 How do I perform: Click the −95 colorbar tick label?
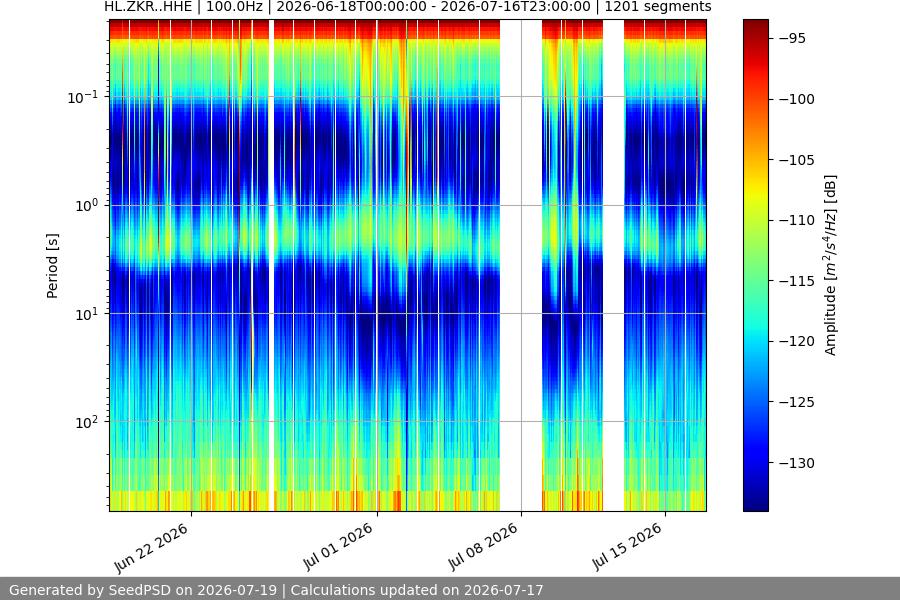(792, 38)
